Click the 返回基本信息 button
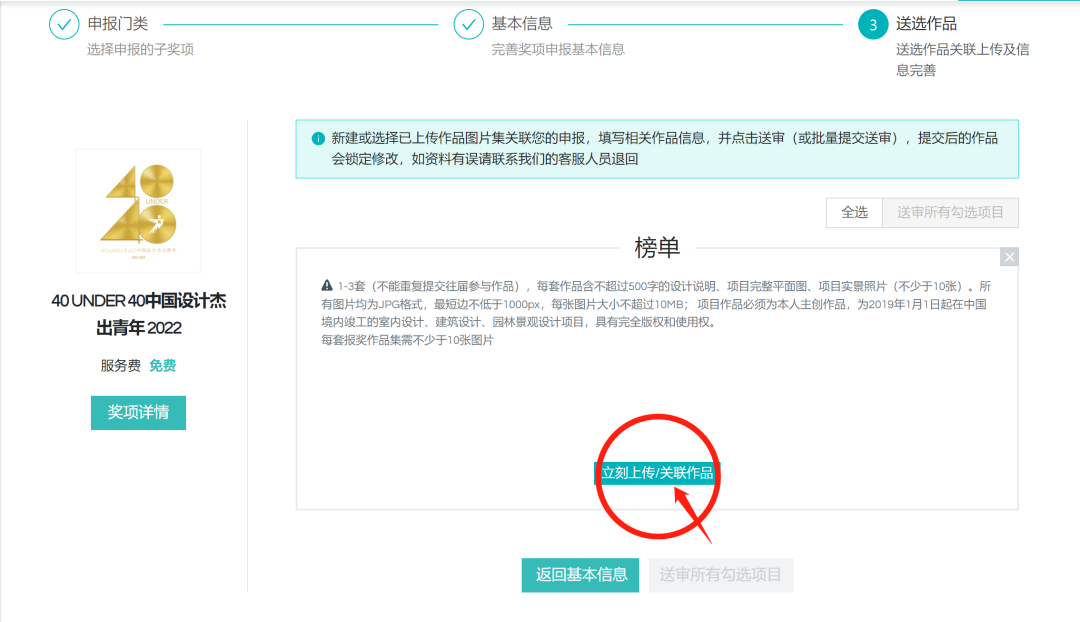The width and height of the screenshot is (1080, 622). (x=580, y=575)
